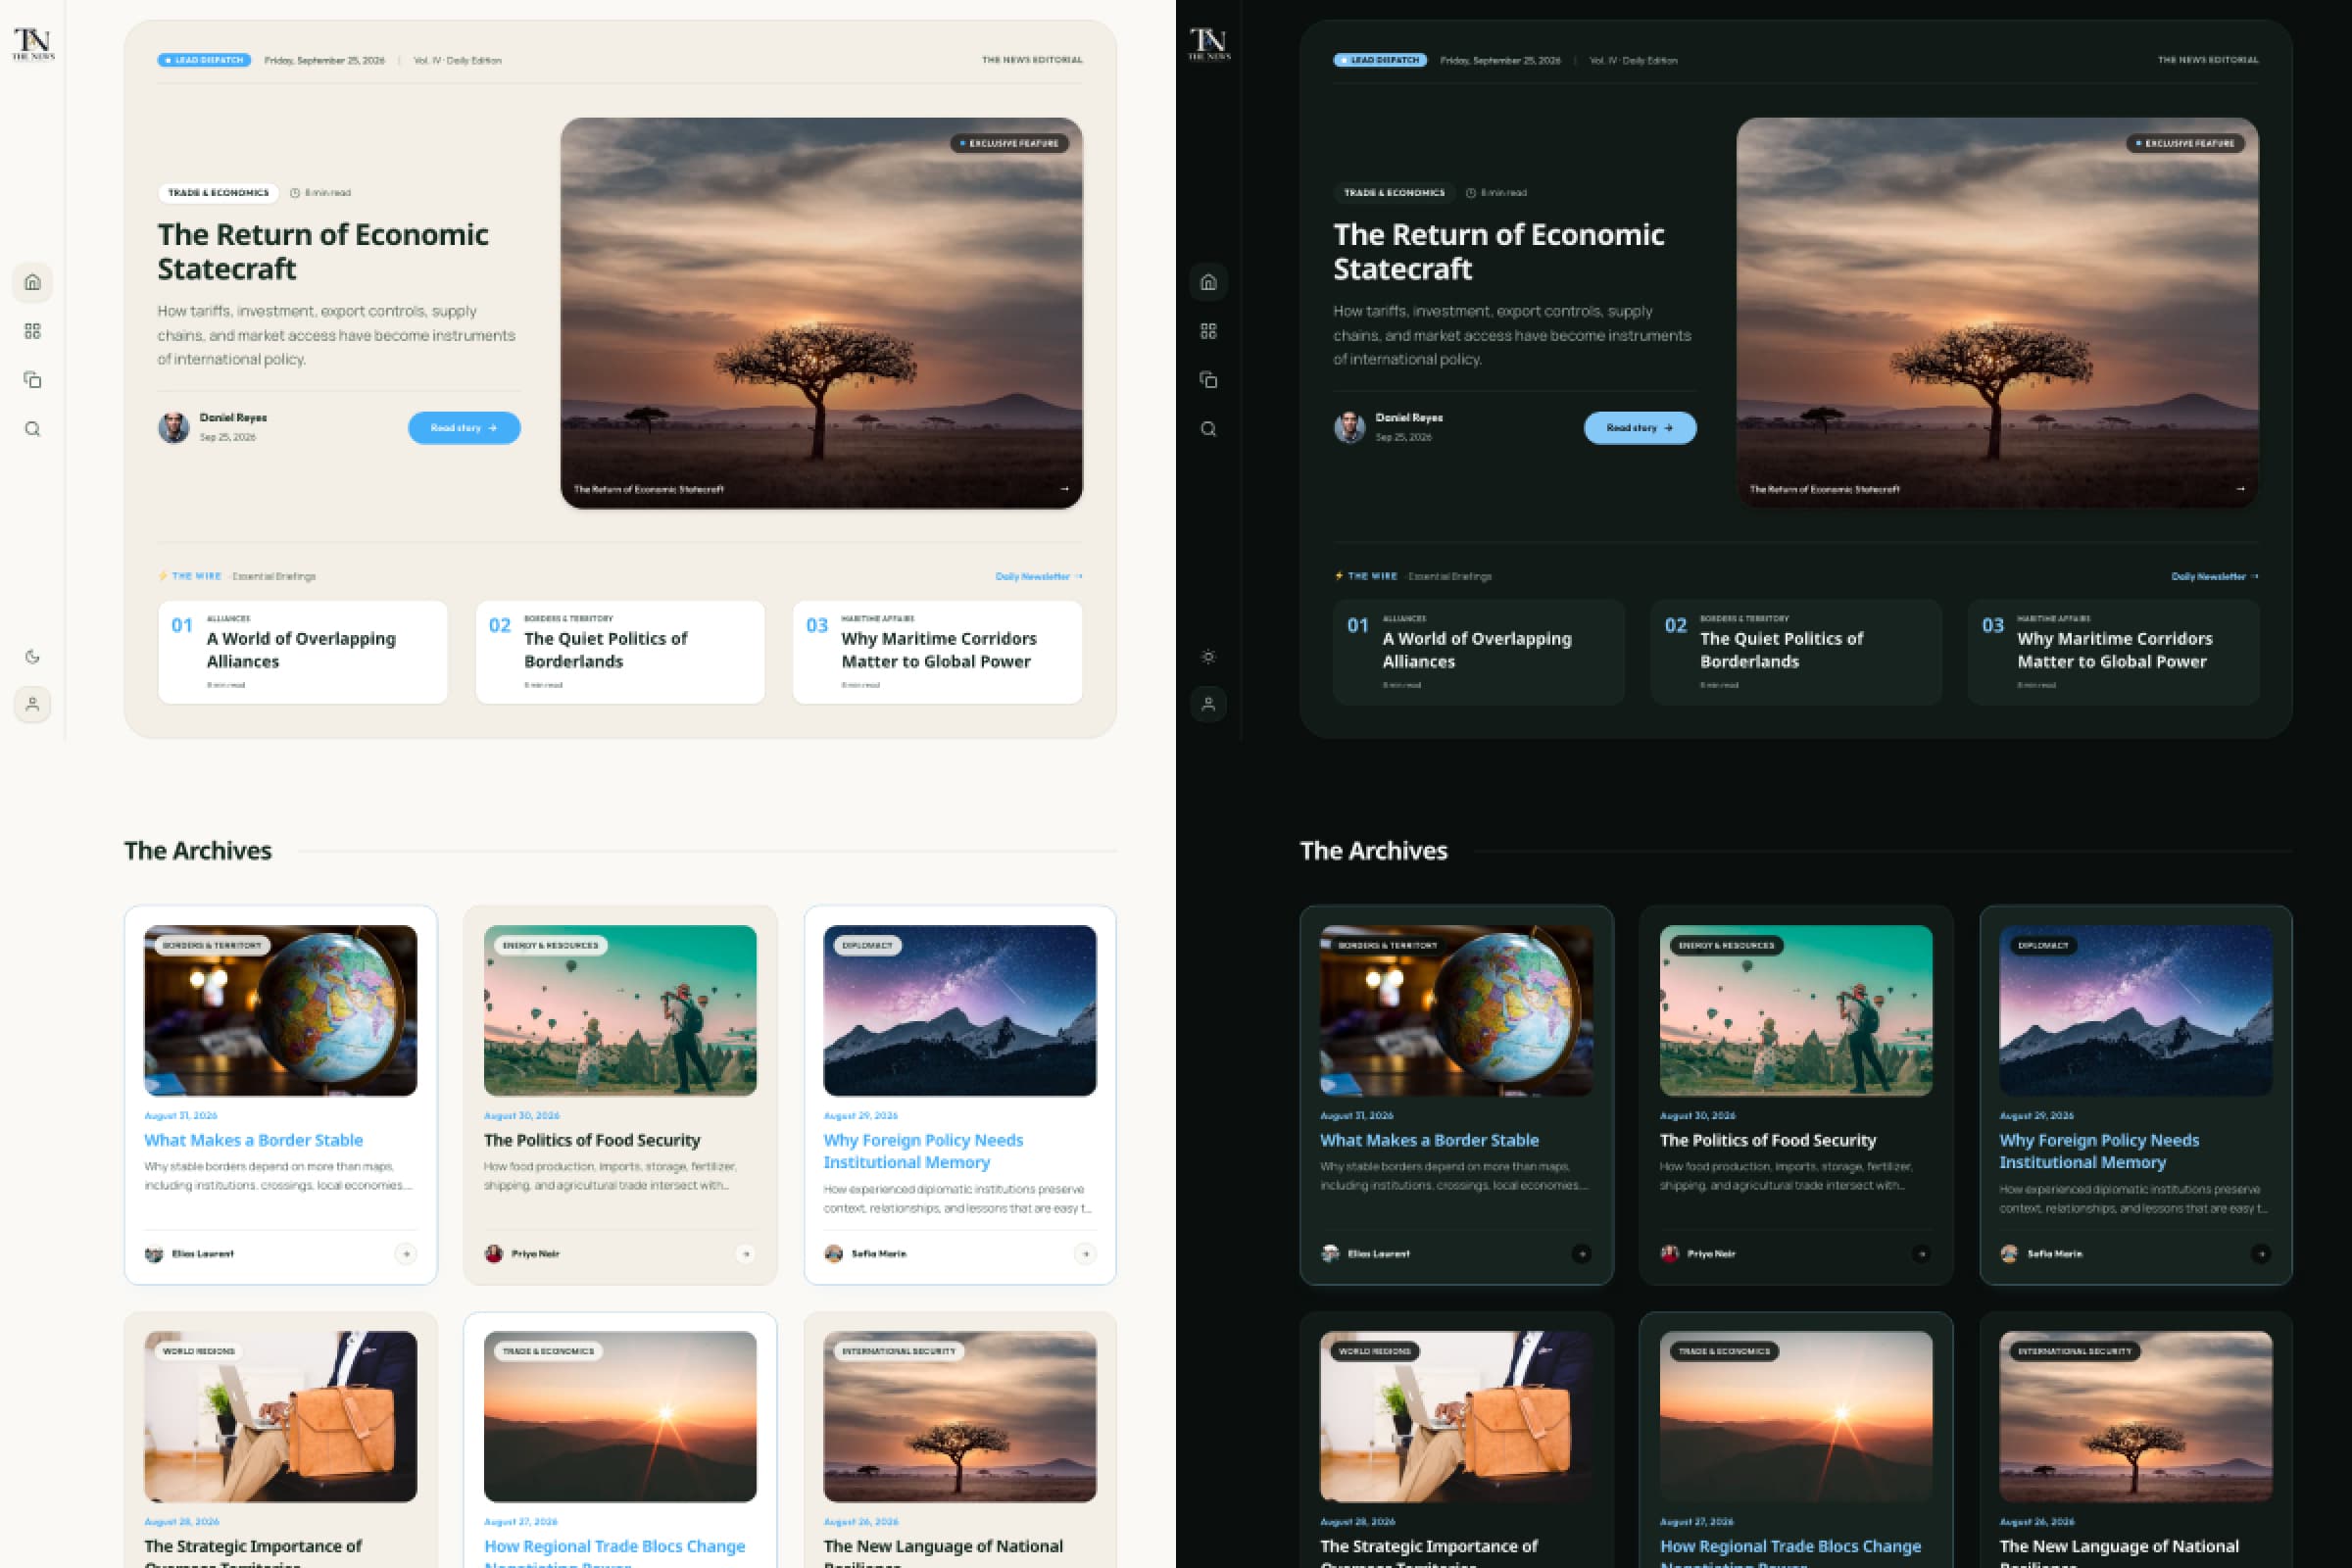
Task: Open search icon in light sidebar
Action: click(32, 429)
